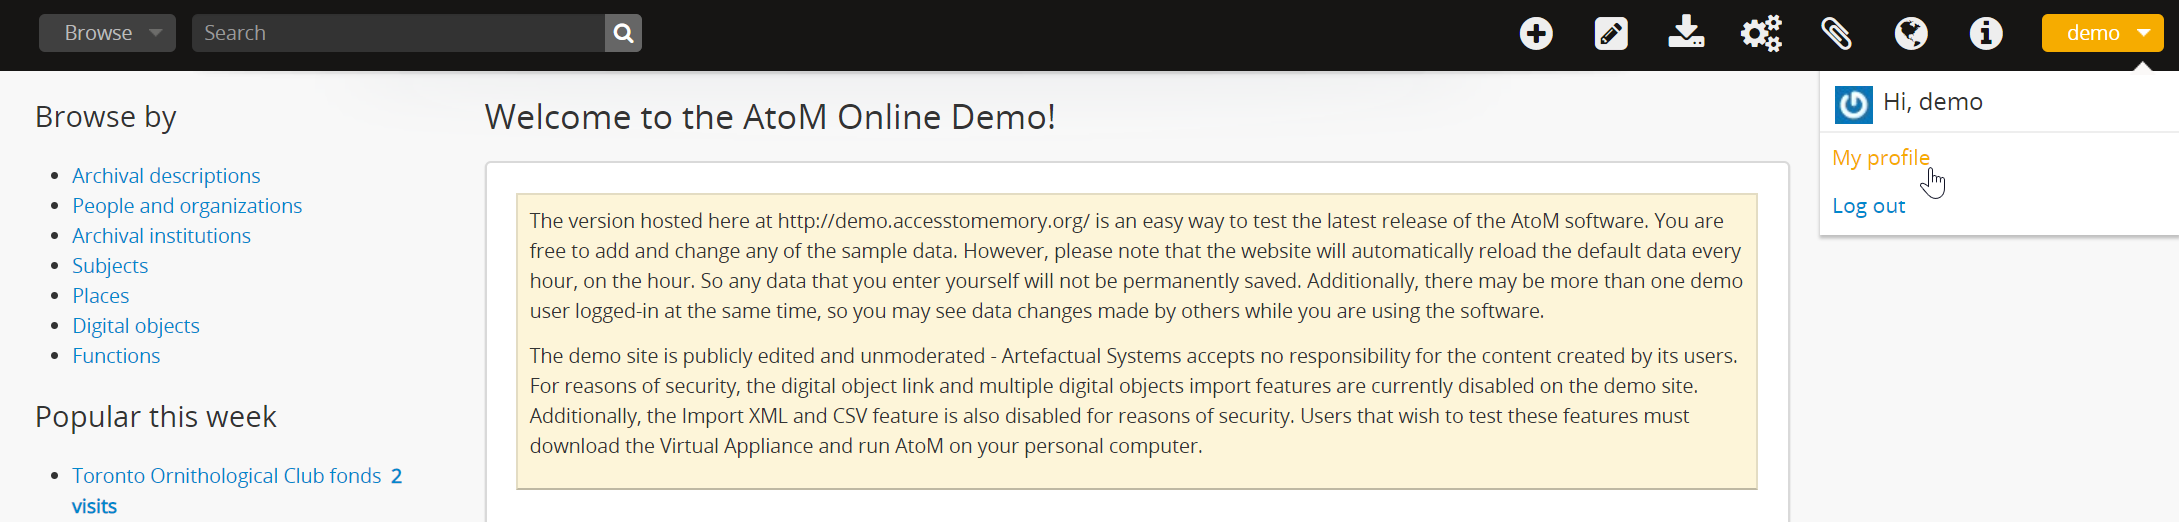Open the Language globe icon
The height and width of the screenshot is (522, 2179).
(1911, 33)
